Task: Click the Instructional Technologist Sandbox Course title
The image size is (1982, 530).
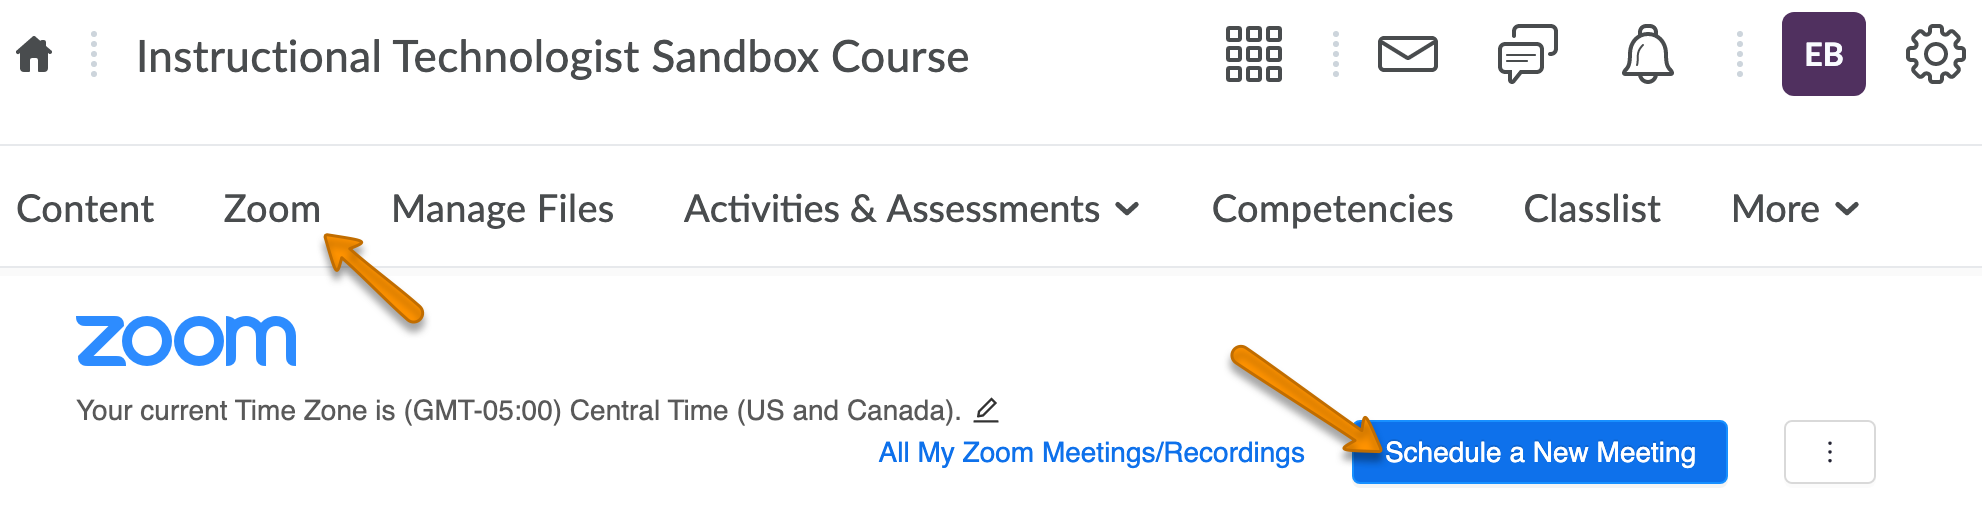Action: click(552, 57)
